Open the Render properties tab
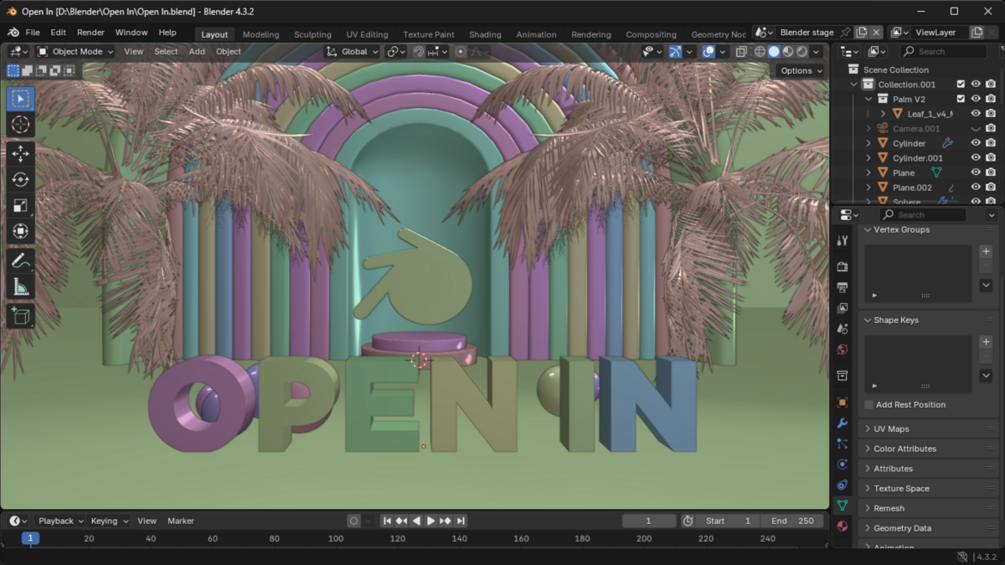Image resolution: width=1005 pixels, height=565 pixels. (843, 266)
